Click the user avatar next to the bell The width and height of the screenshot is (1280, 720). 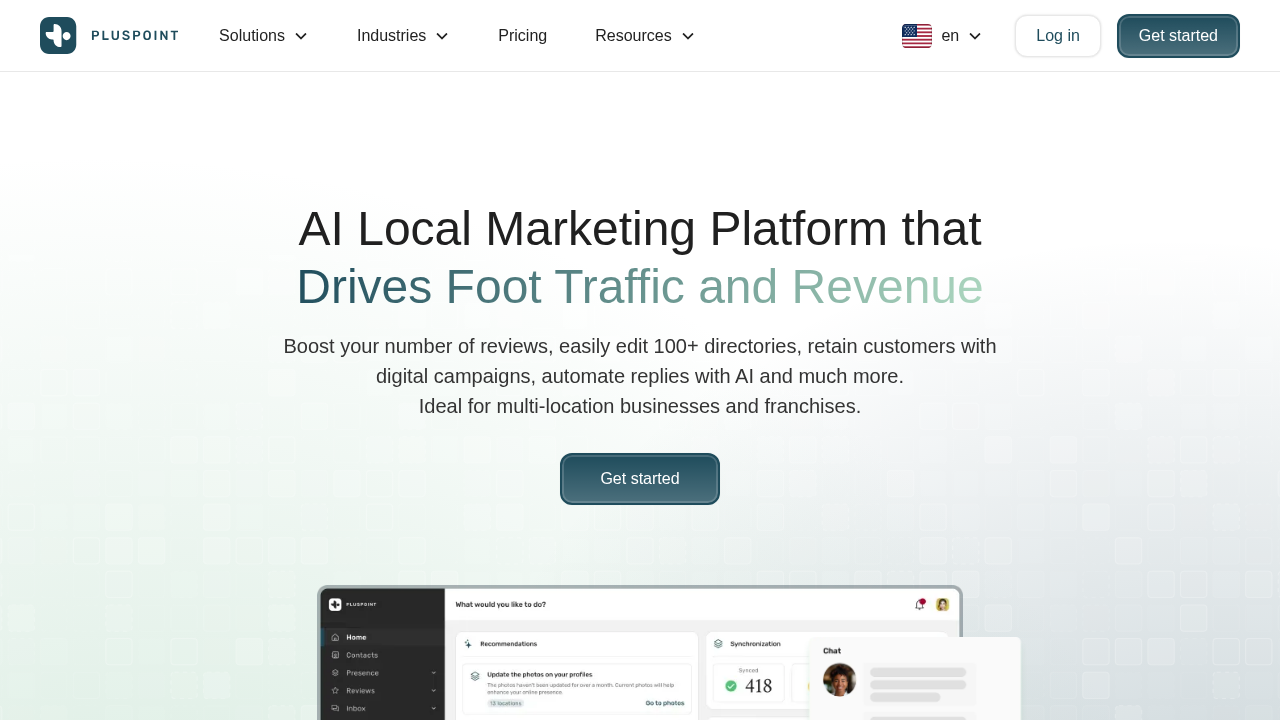point(942,604)
